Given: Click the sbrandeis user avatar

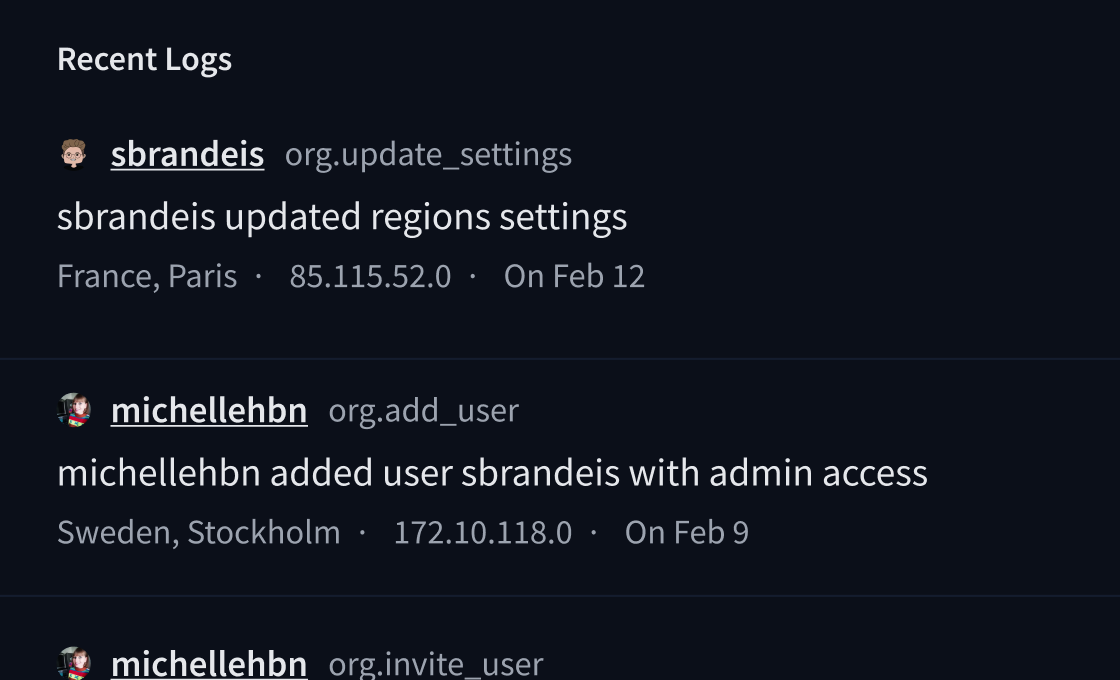Looking at the screenshot, I should [71, 154].
